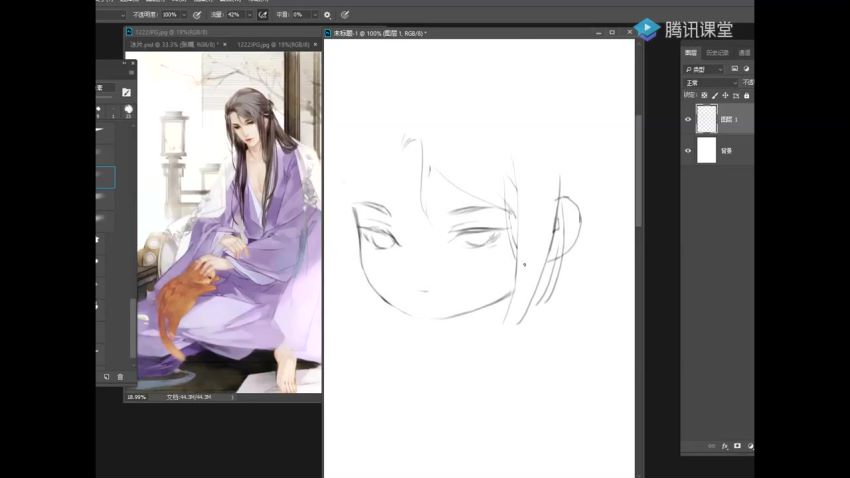Viewport: 850px width, 478px height.
Task: Open the flow 42% dropdown arrow
Action: click(249, 15)
